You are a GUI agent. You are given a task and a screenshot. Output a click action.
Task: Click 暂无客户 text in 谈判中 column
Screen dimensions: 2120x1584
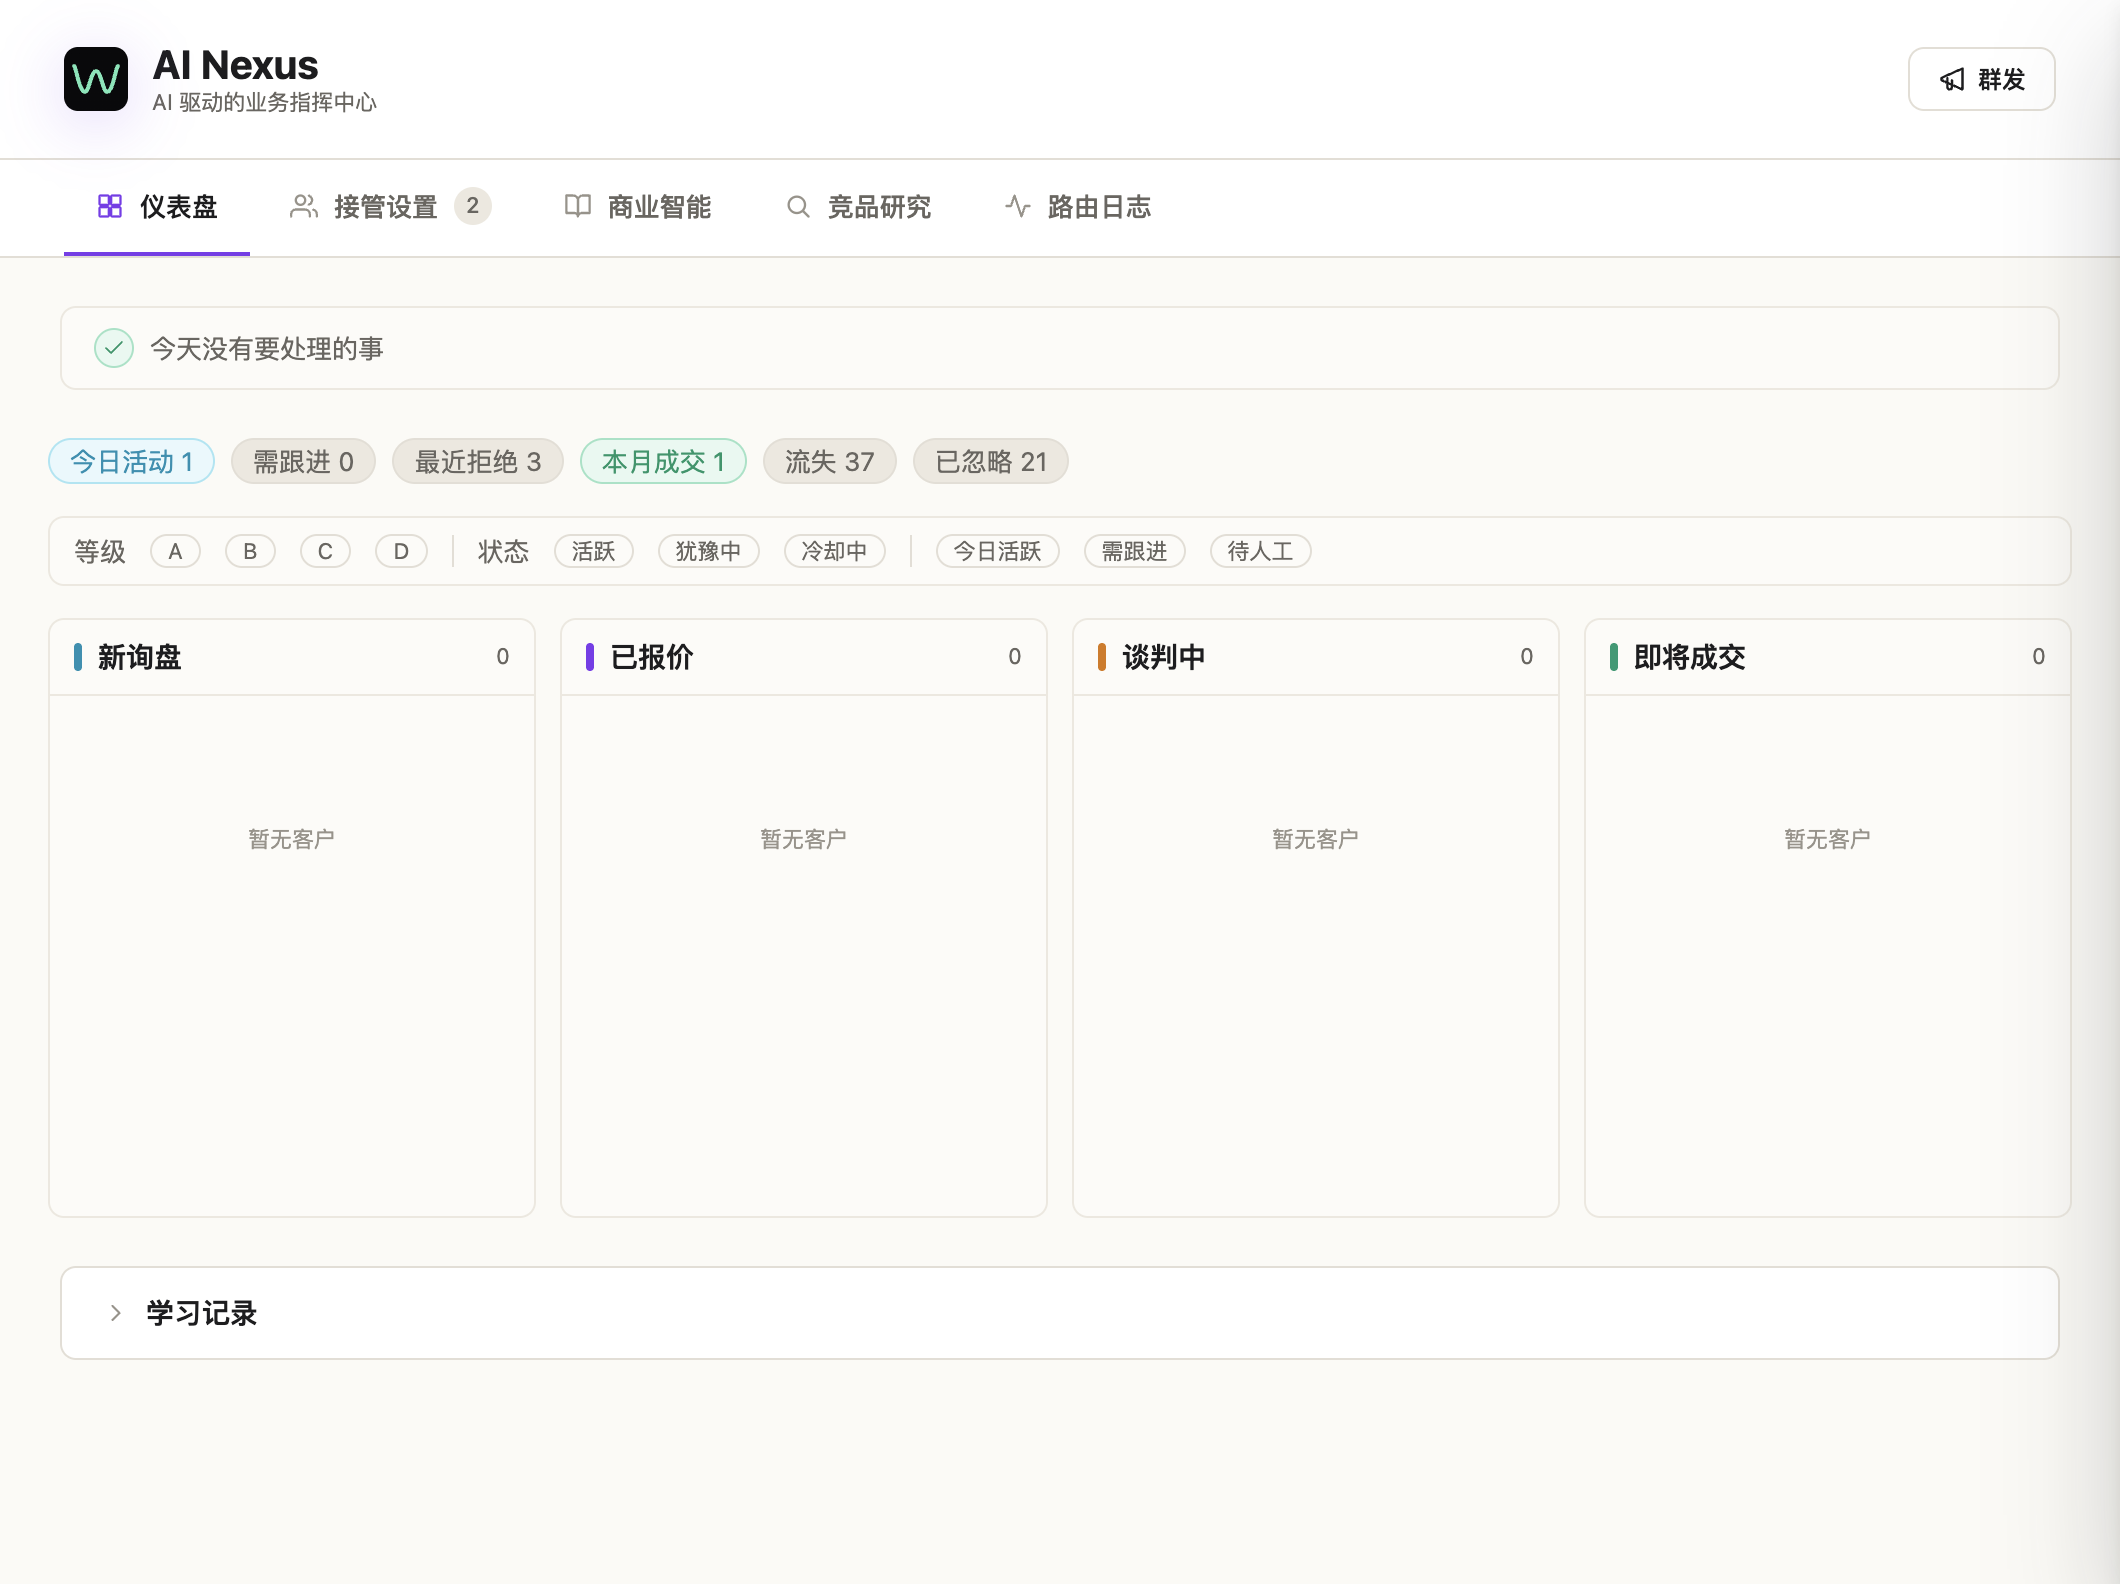coord(1316,839)
